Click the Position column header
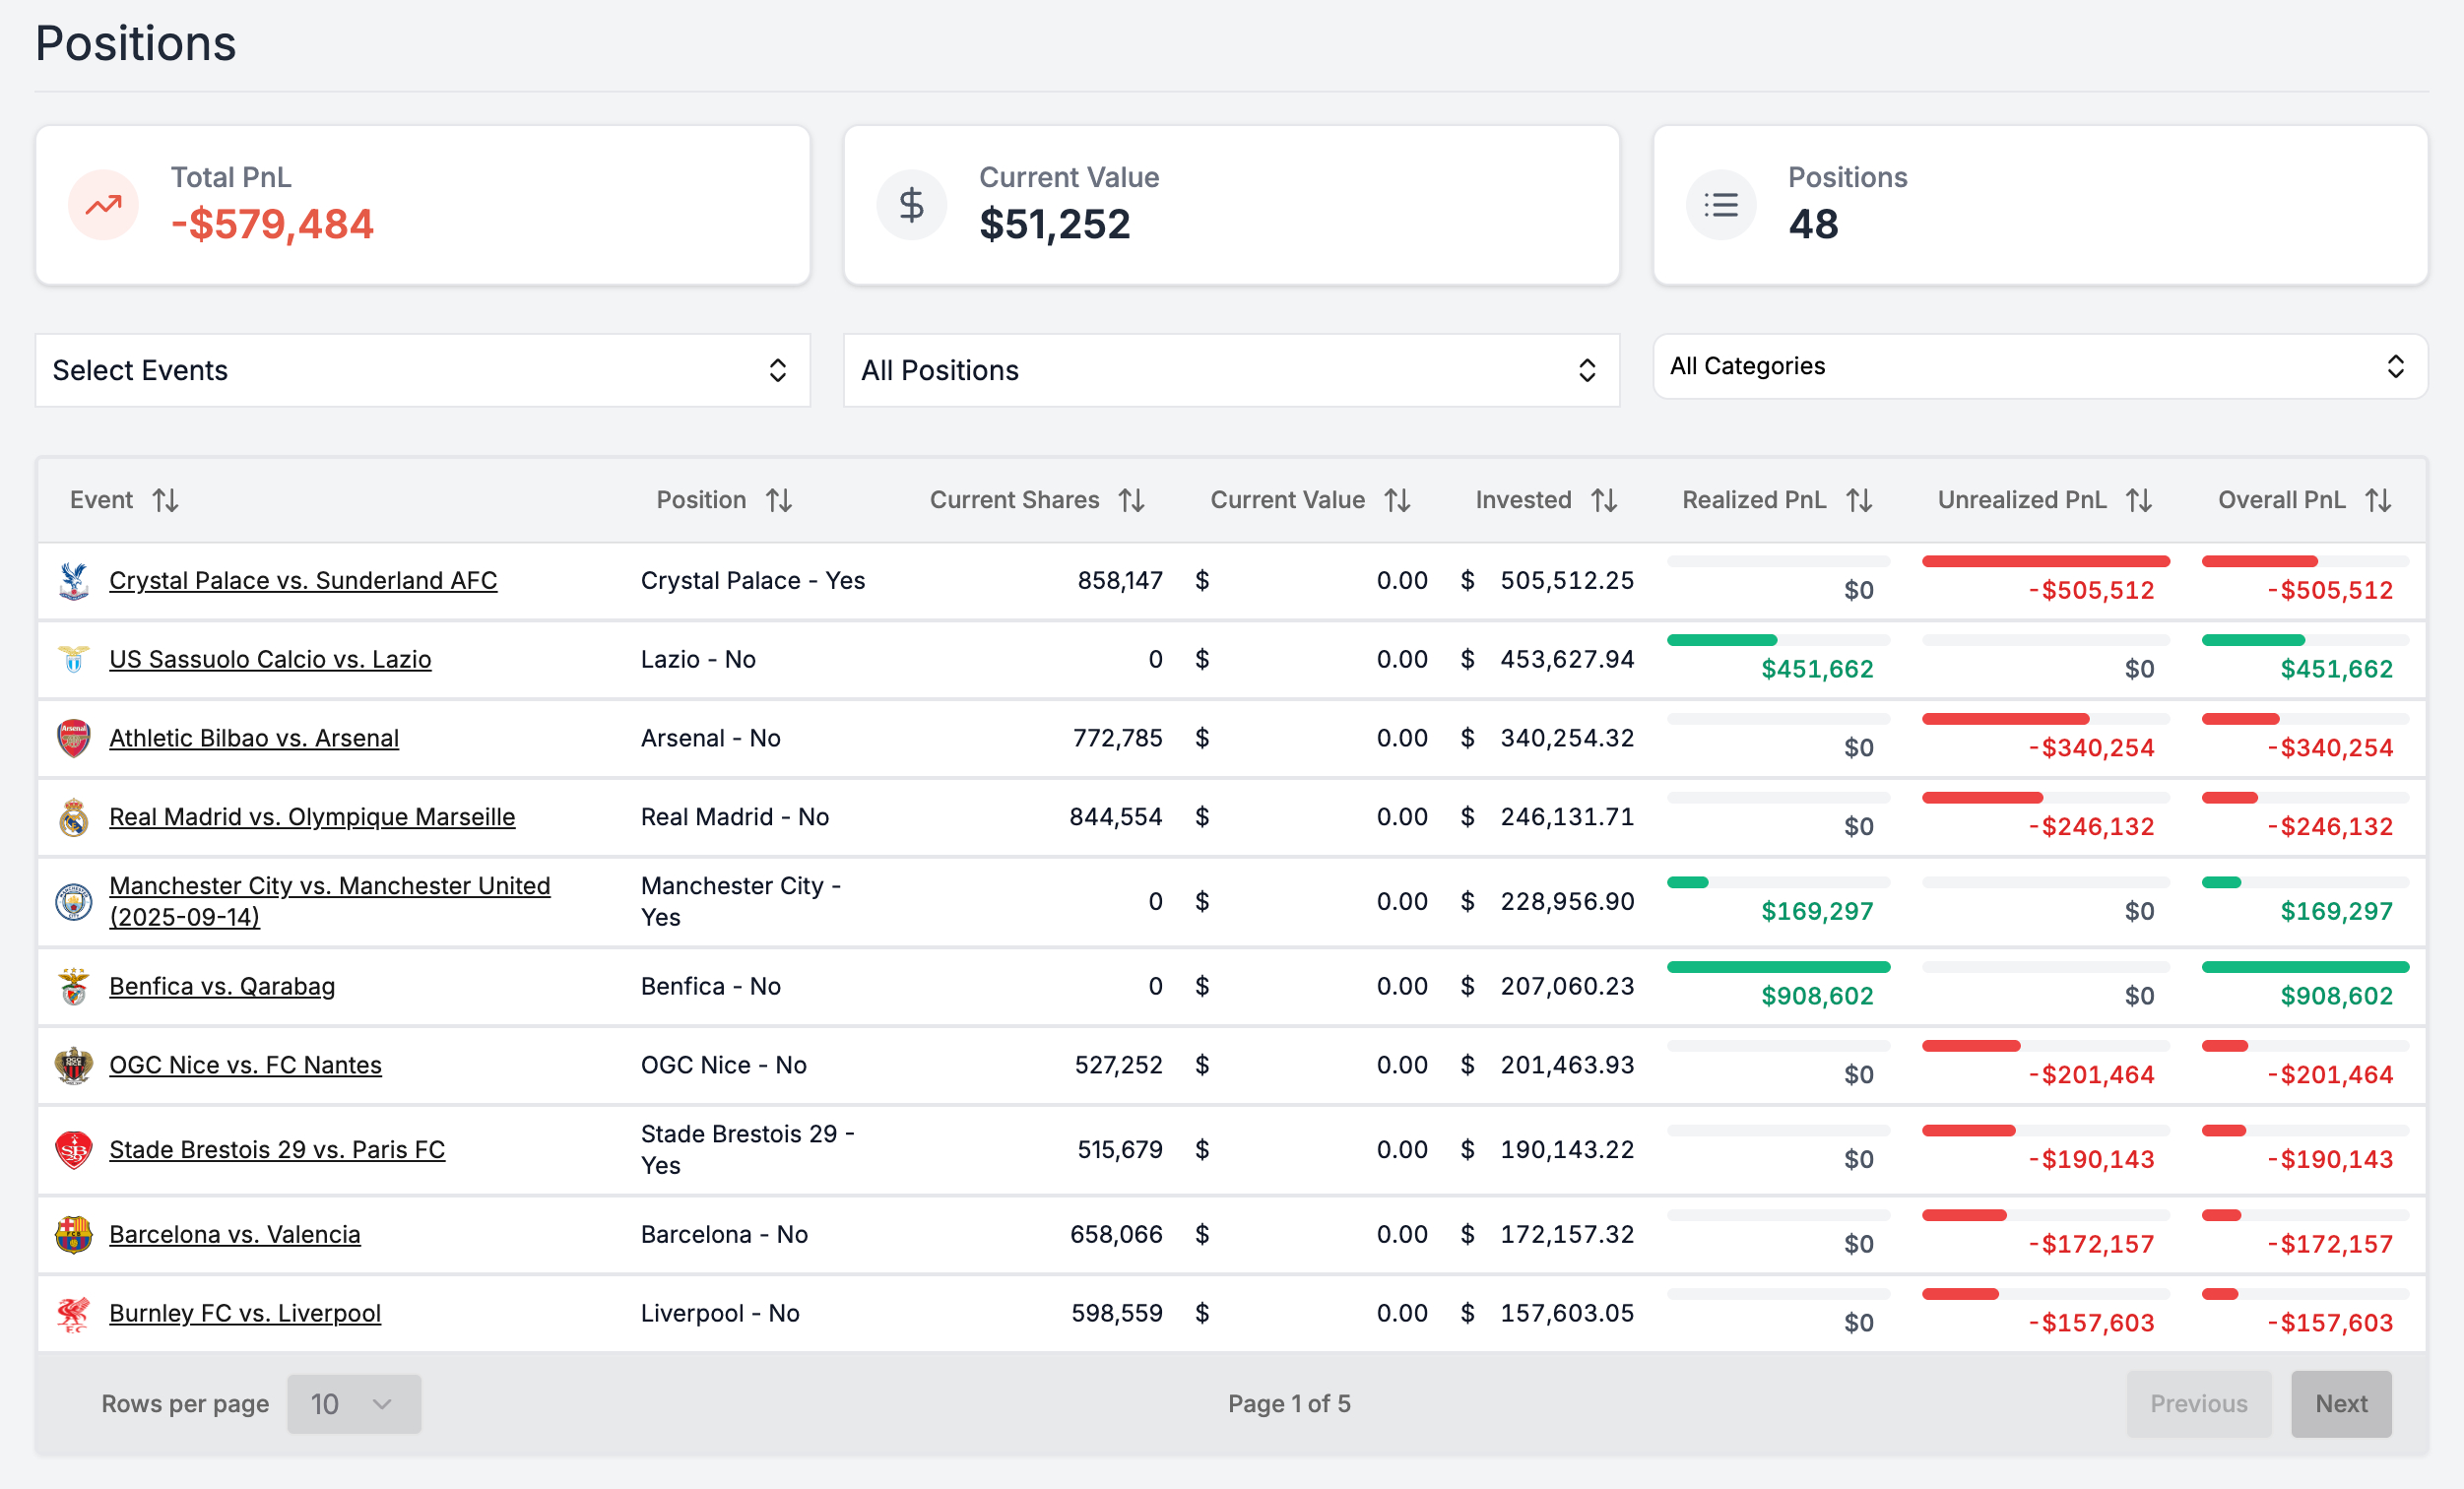Image resolution: width=2464 pixels, height=1489 pixels. (x=701, y=500)
